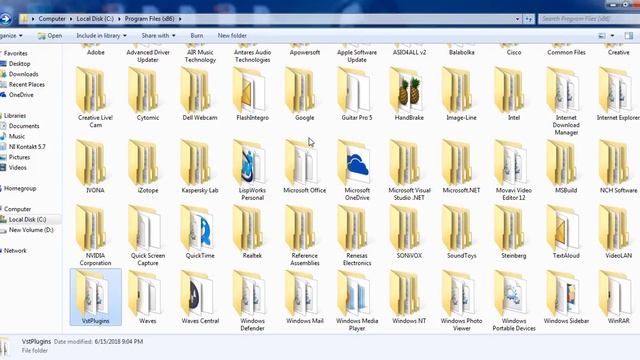Open the Organize dropdown menu
This screenshot has height=360, width=640.
point(11,36)
